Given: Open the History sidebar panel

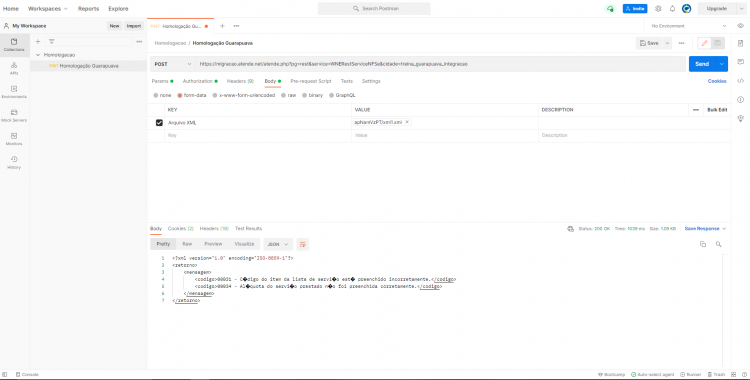Looking at the screenshot, I should click(14, 162).
